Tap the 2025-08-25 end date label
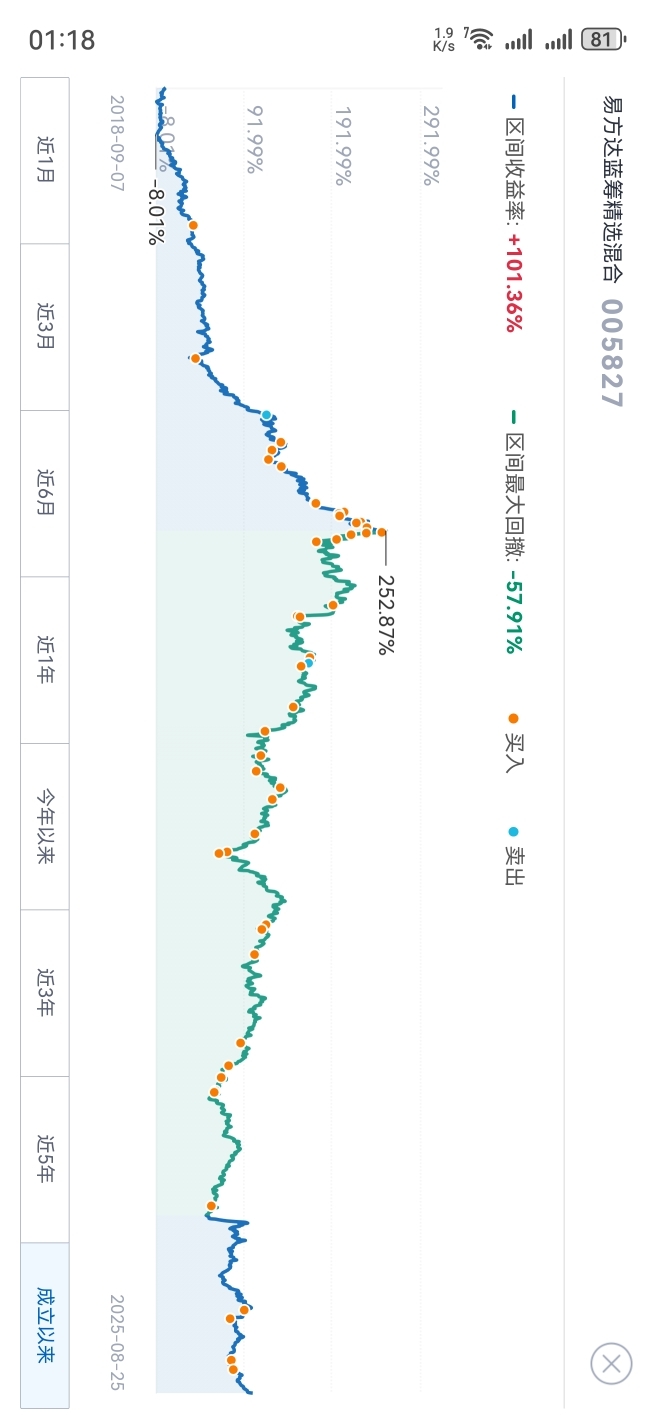Viewport: 658px width, 1416px height. pyautogui.click(x=117, y=1343)
